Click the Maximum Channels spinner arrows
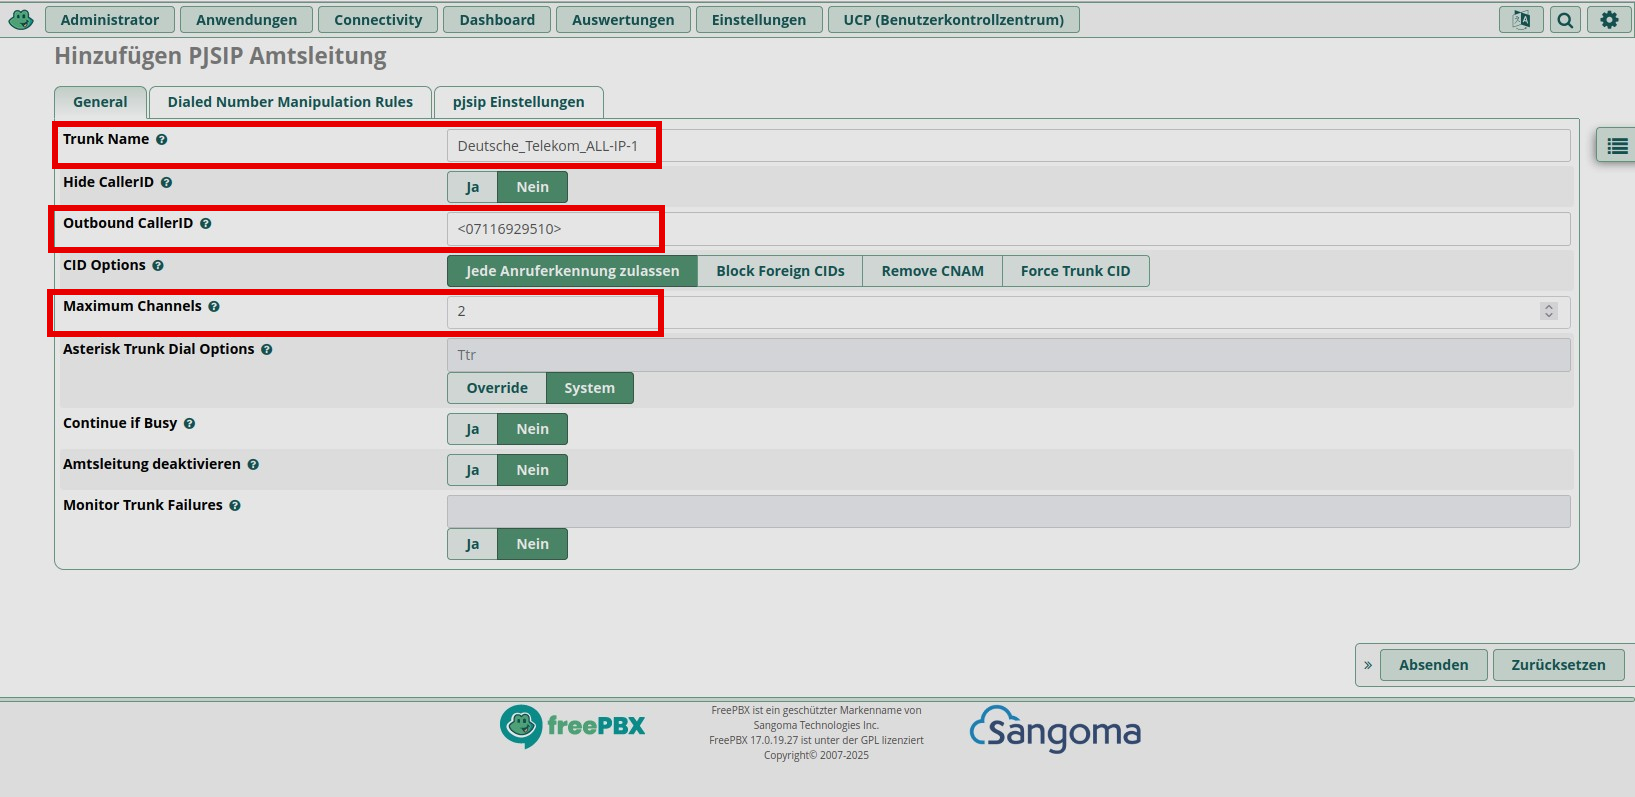Viewport: 1635px width, 797px height. tap(1549, 311)
